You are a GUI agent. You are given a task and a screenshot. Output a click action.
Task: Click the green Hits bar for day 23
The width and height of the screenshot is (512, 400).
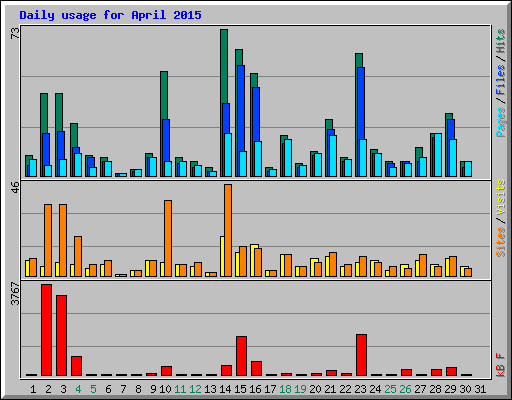(359, 60)
